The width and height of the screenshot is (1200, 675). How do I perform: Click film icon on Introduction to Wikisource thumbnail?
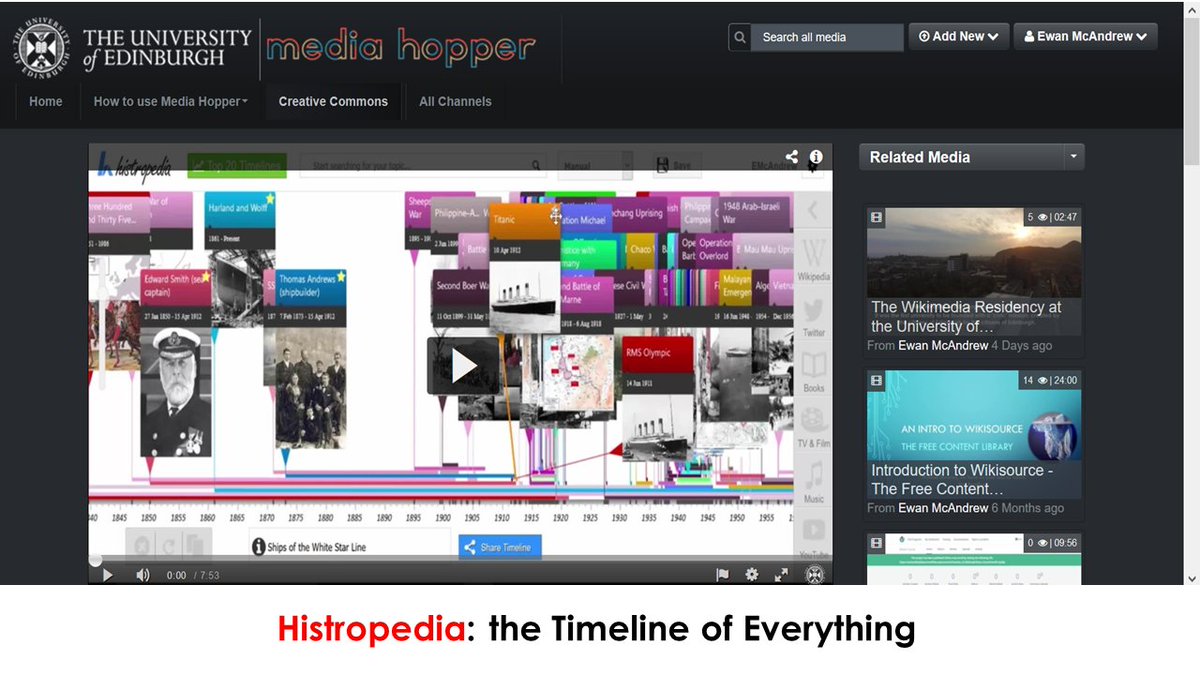click(x=876, y=381)
